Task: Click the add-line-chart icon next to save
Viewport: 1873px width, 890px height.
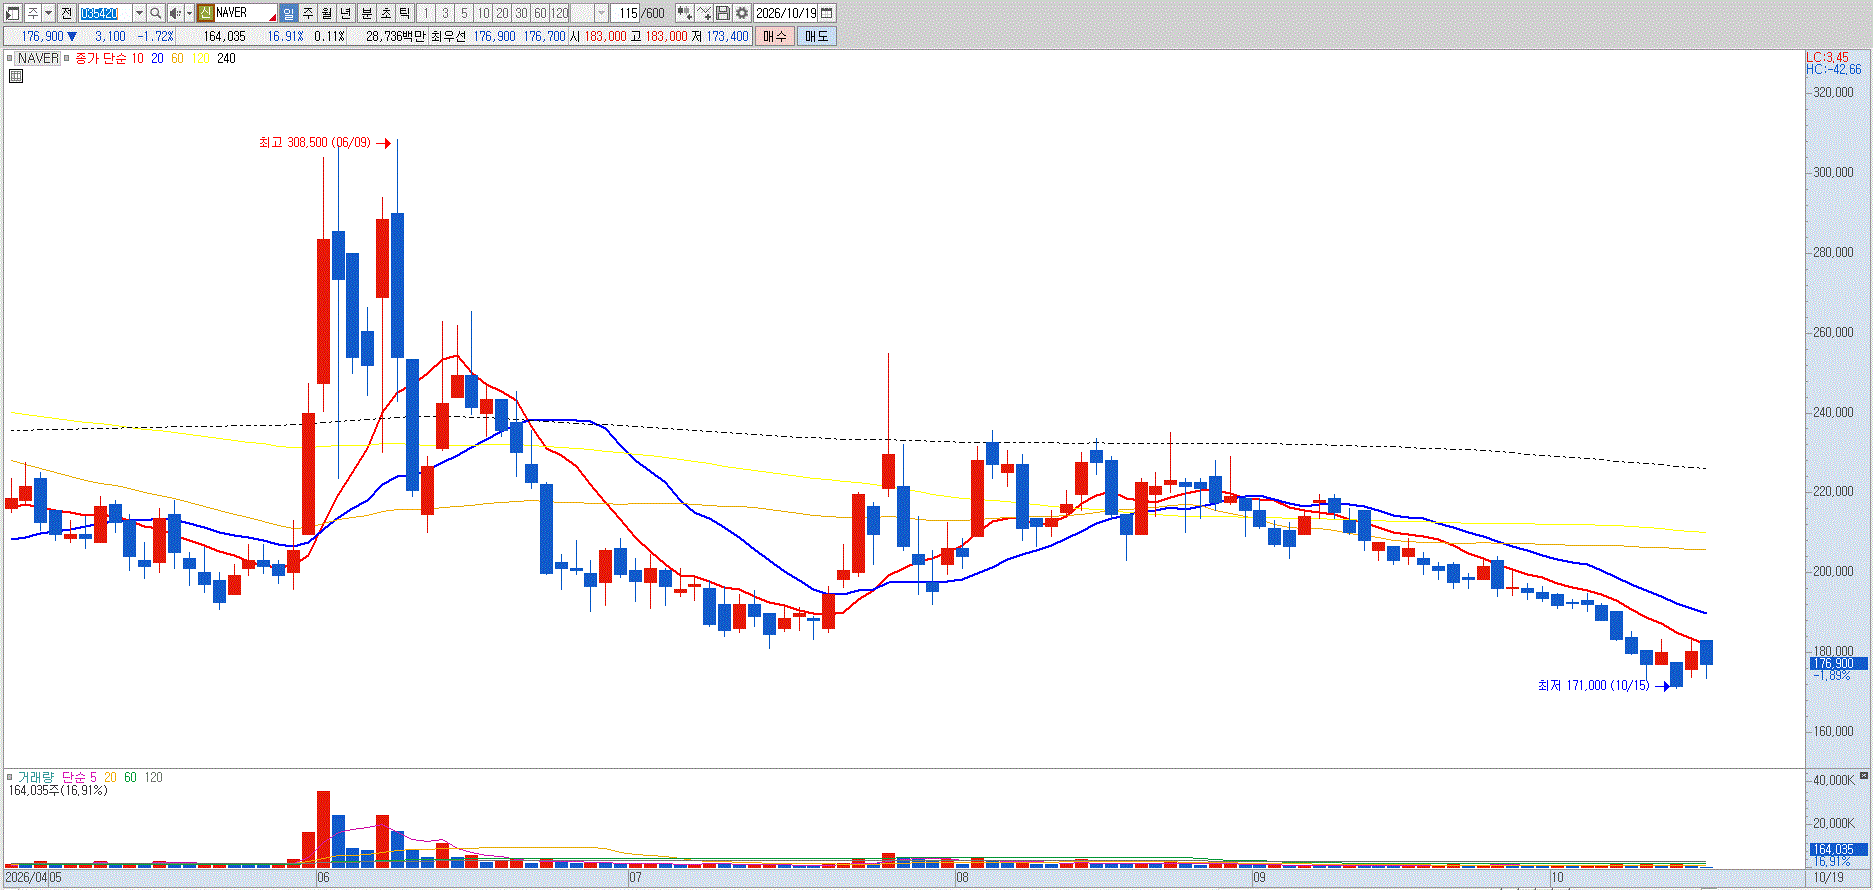Action: 704,13
